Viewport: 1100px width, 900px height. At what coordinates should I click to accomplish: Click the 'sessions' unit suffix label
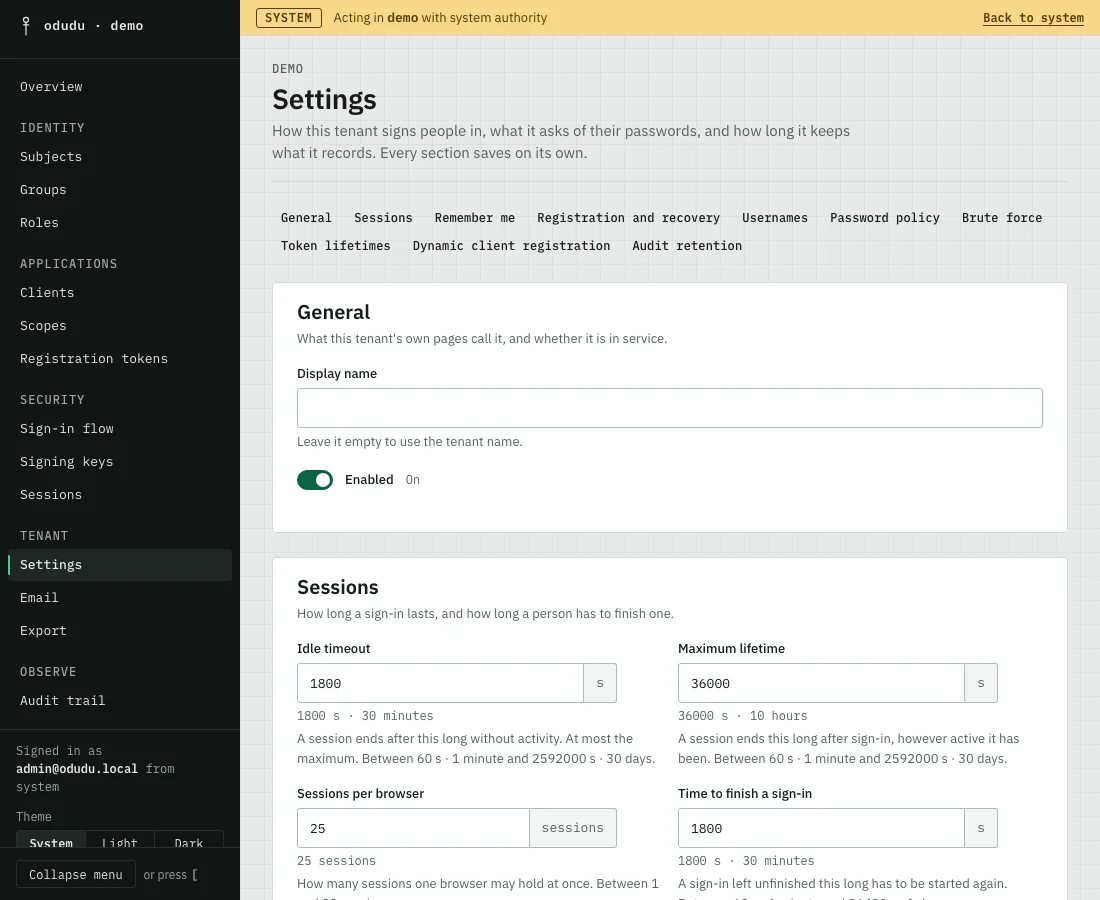point(572,828)
